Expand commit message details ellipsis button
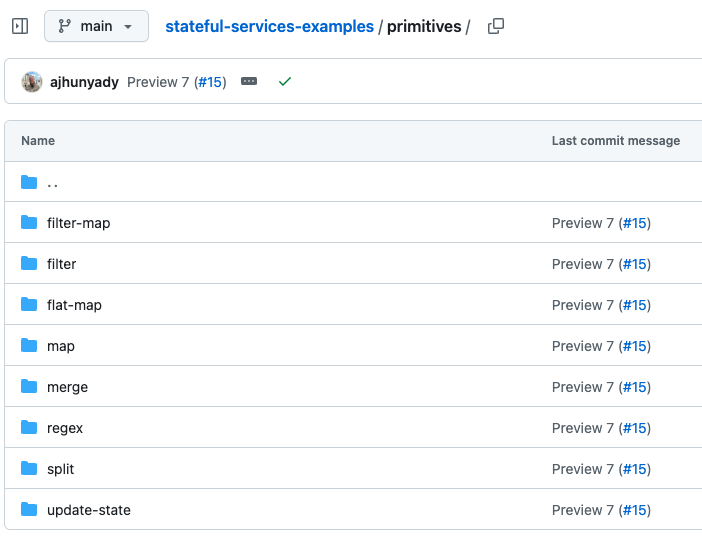The width and height of the screenshot is (702, 540). coord(249,81)
